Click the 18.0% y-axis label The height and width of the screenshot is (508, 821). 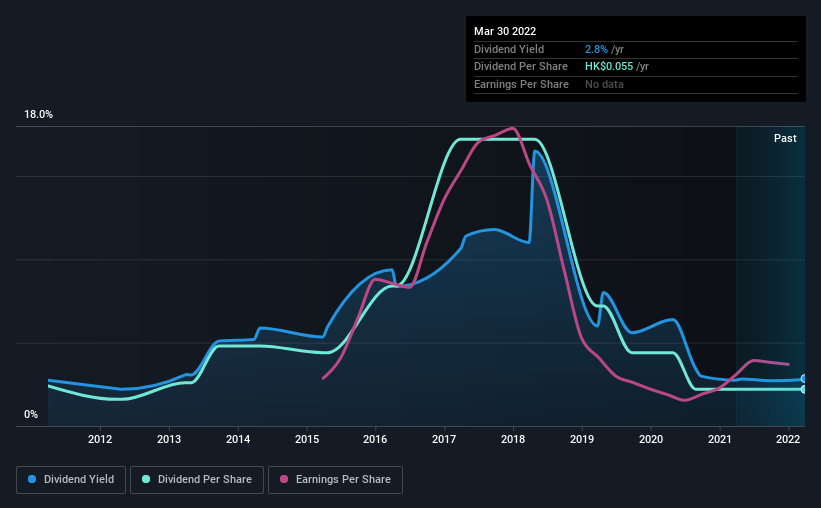coord(39,115)
